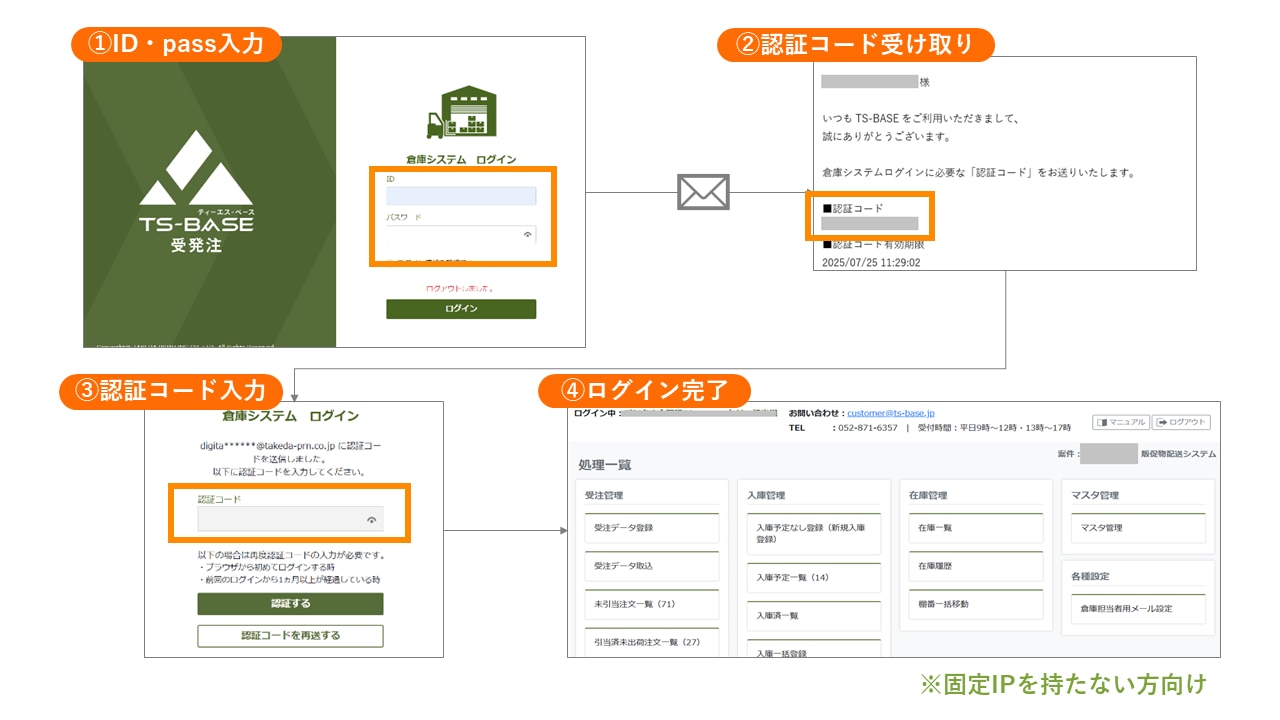Click the envelope mail icon
1280x720 pixels.
pos(703,192)
